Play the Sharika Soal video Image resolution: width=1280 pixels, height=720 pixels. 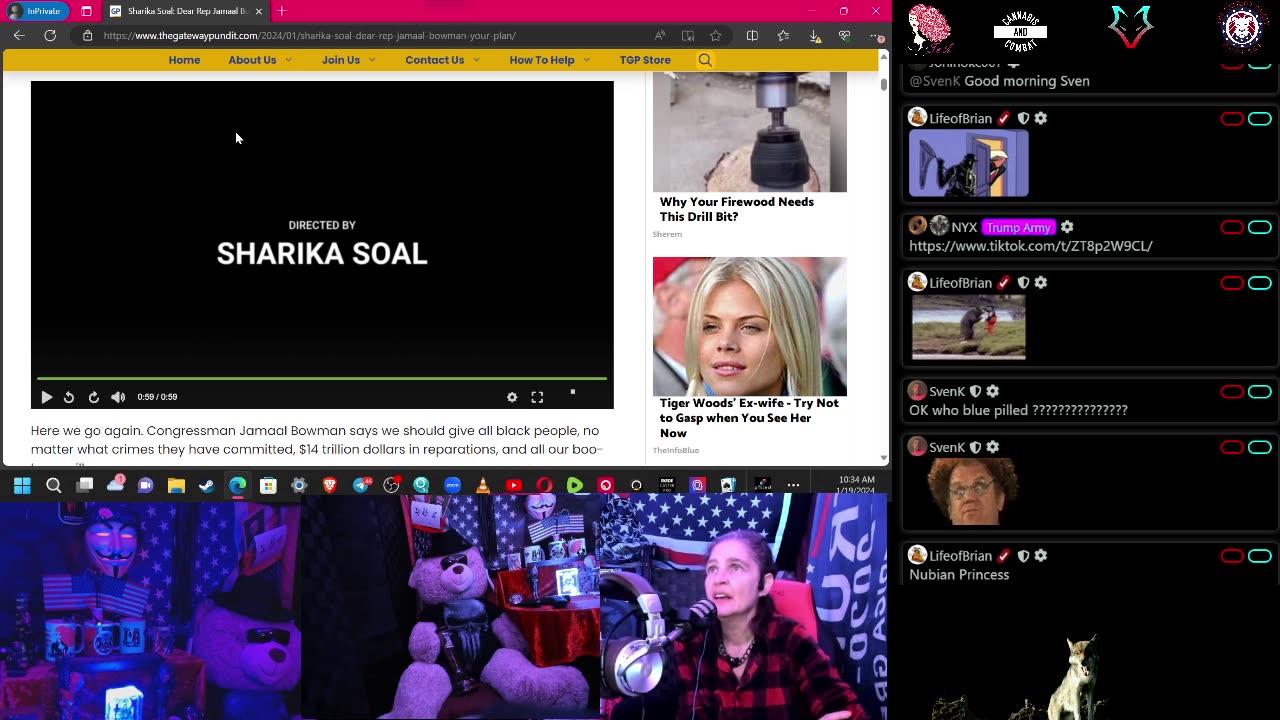click(x=46, y=397)
